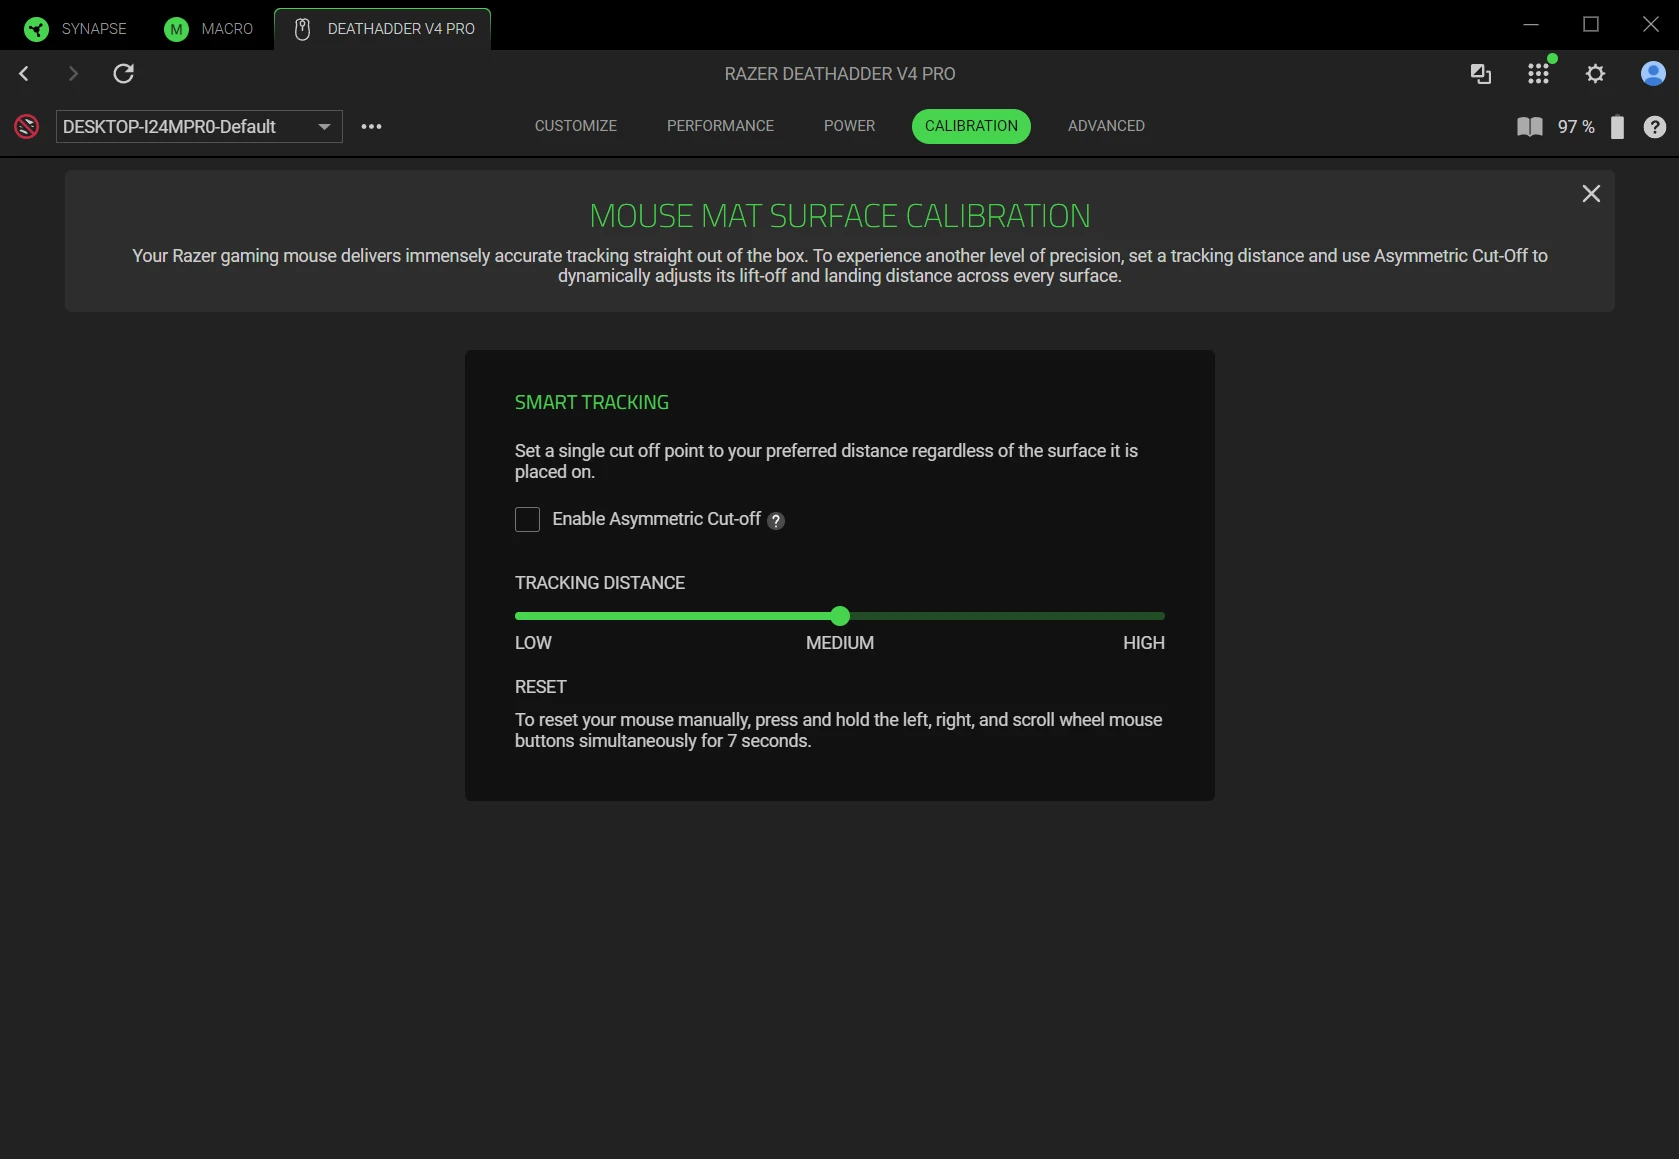Click the back navigation arrow
The height and width of the screenshot is (1159, 1679).
pos(25,74)
